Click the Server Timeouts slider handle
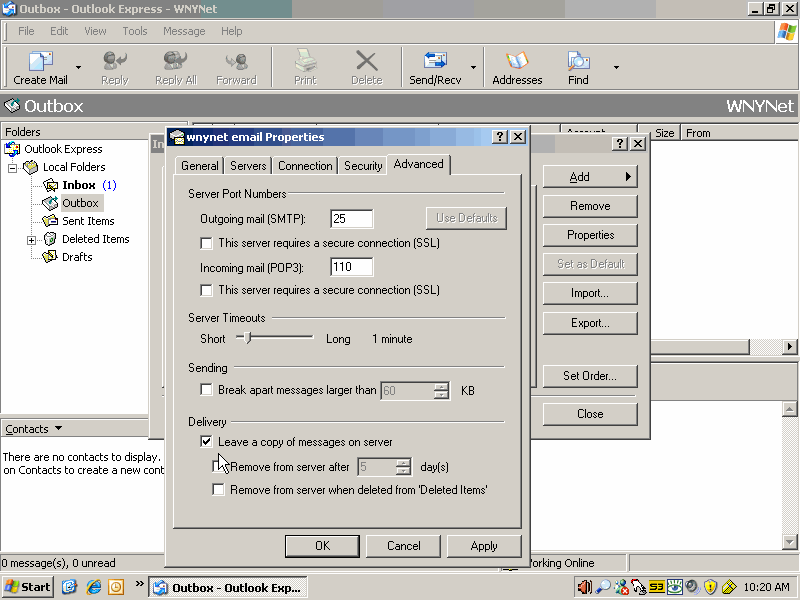 (248, 337)
